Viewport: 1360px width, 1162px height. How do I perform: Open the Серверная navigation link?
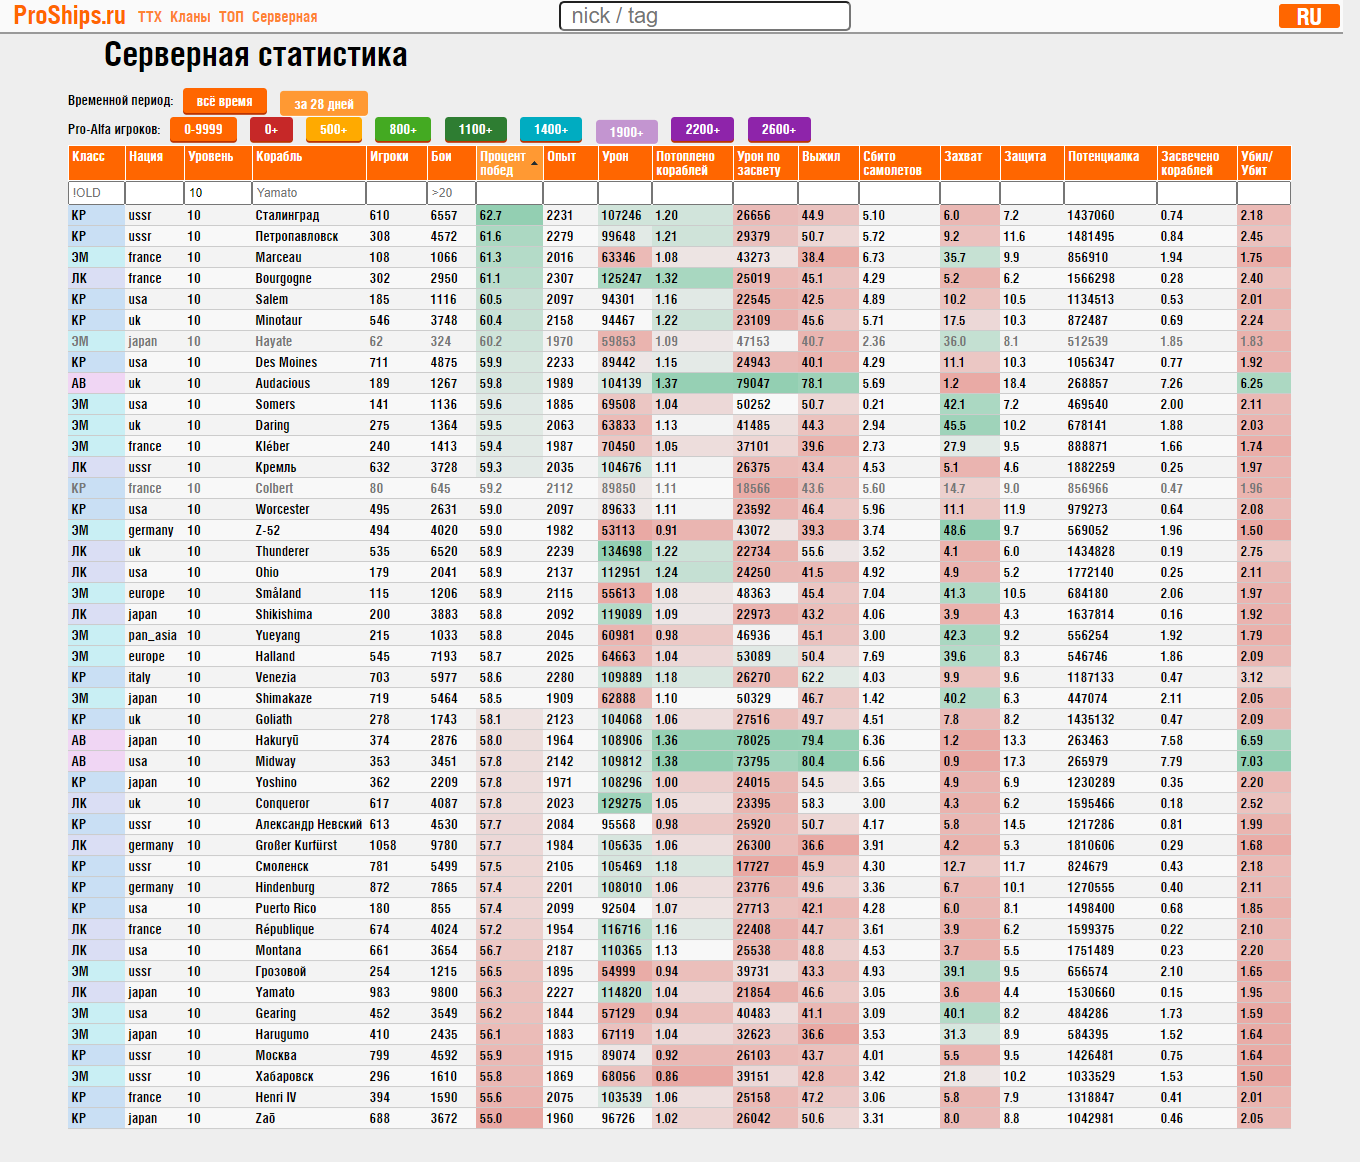pos(284,17)
